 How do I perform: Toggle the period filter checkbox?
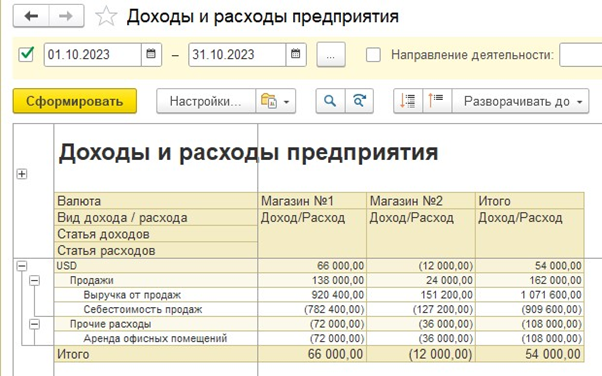coord(26,55)
